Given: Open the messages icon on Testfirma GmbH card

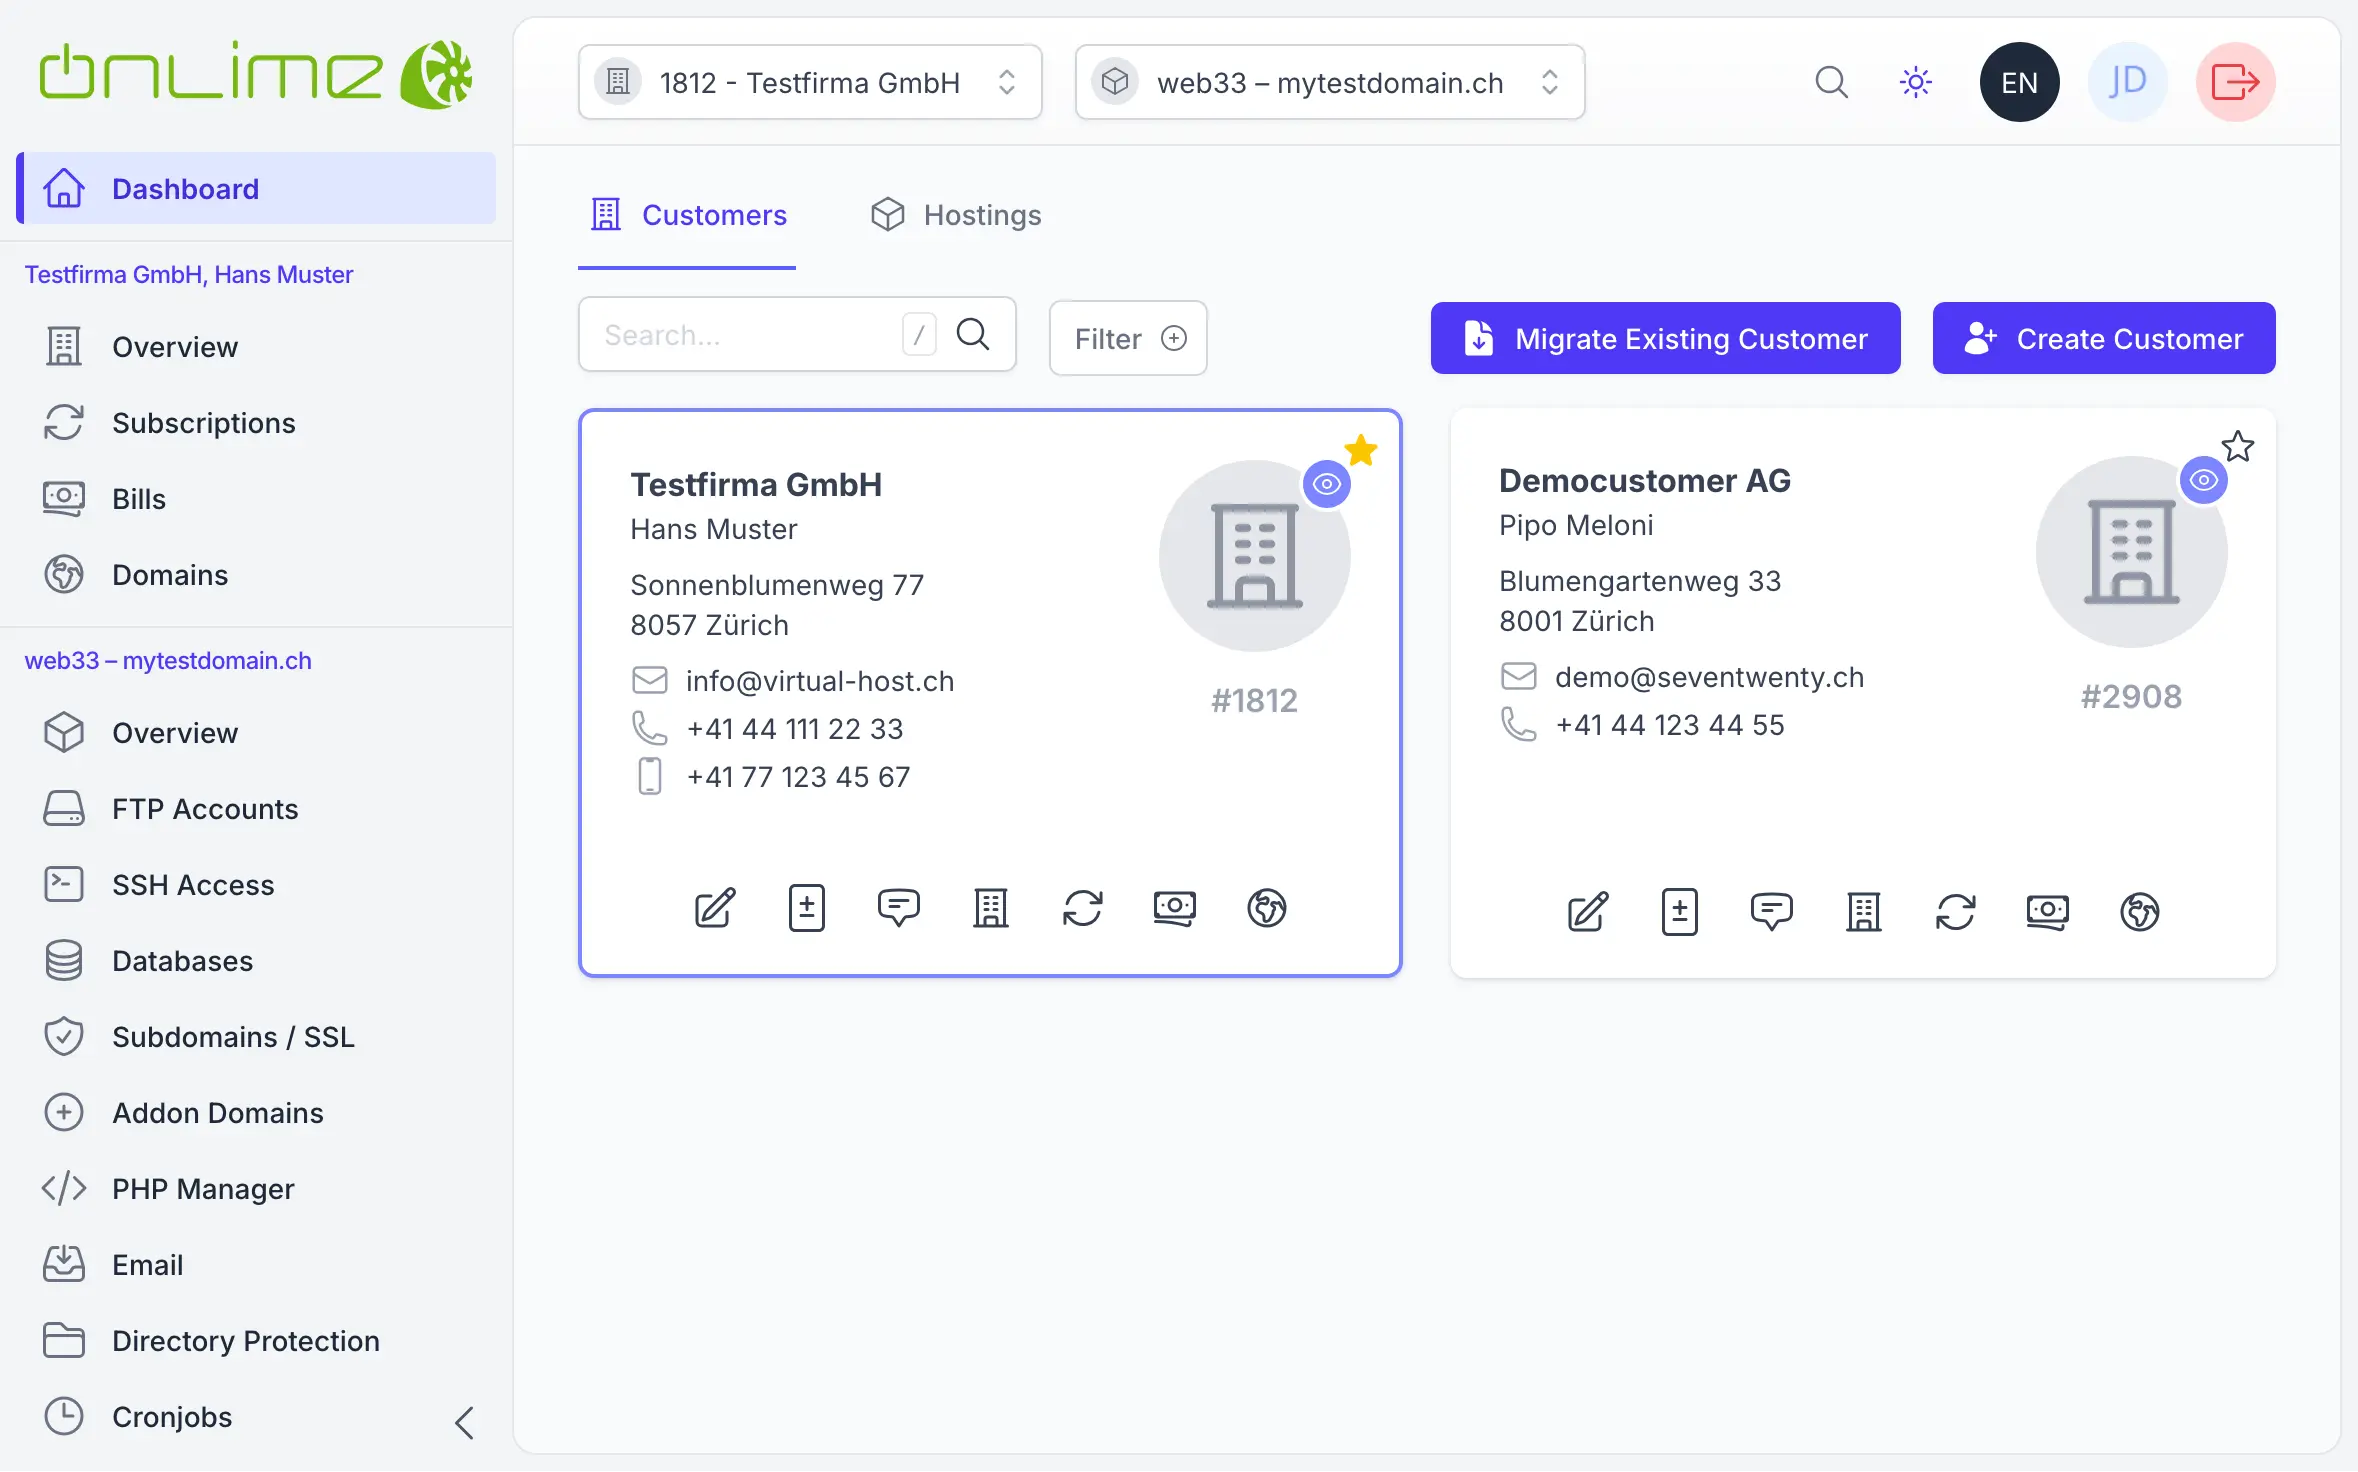Looking at the screenshot, I should coord(898,908).
